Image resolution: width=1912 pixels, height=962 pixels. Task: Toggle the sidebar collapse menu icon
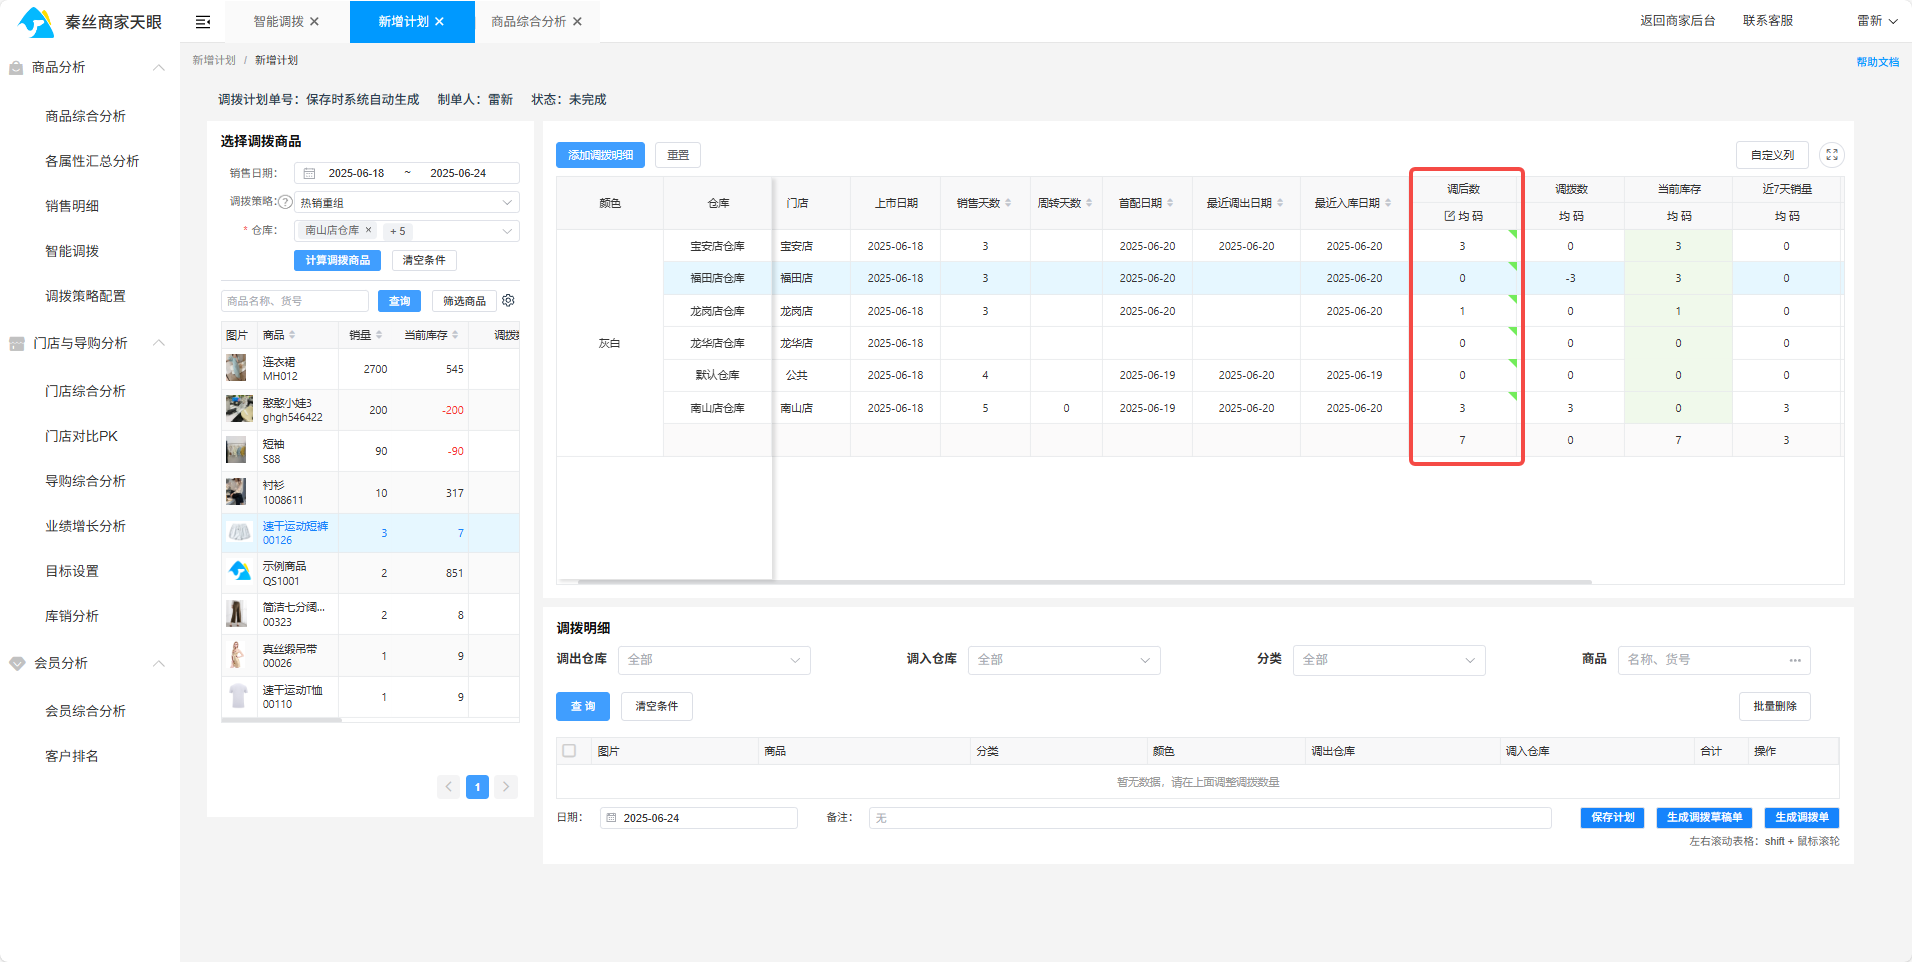pos(203,22)
